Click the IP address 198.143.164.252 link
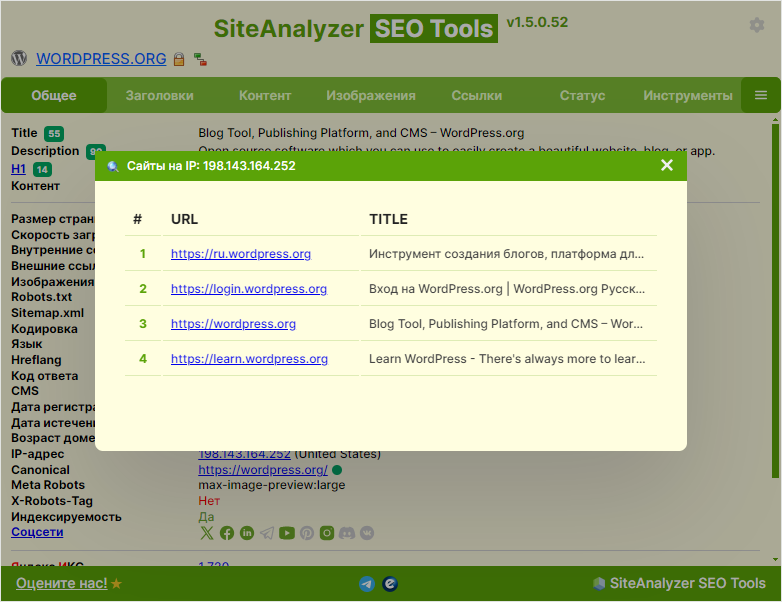 244,454
